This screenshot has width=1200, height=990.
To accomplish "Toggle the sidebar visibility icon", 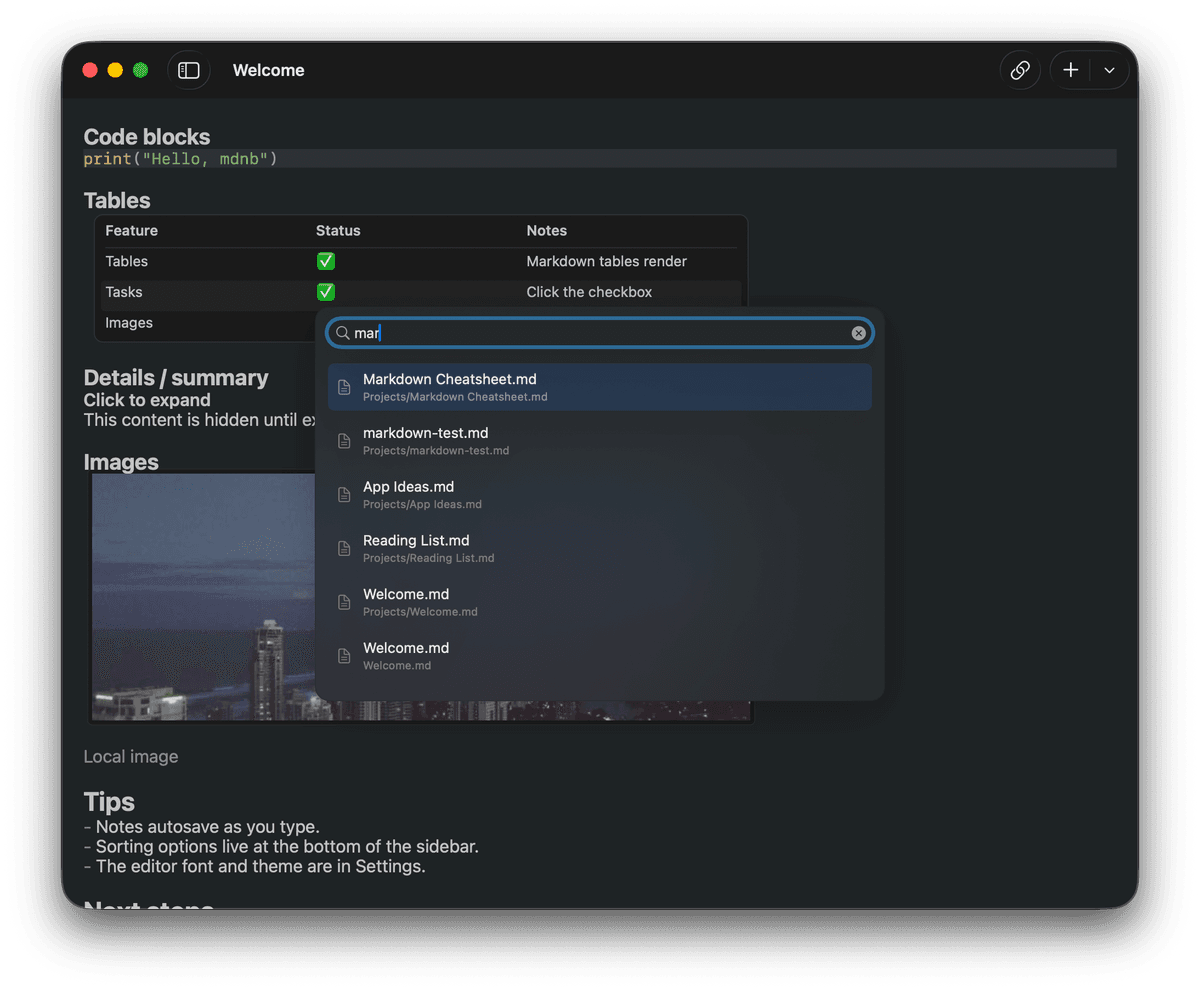I will coord(189,70).
